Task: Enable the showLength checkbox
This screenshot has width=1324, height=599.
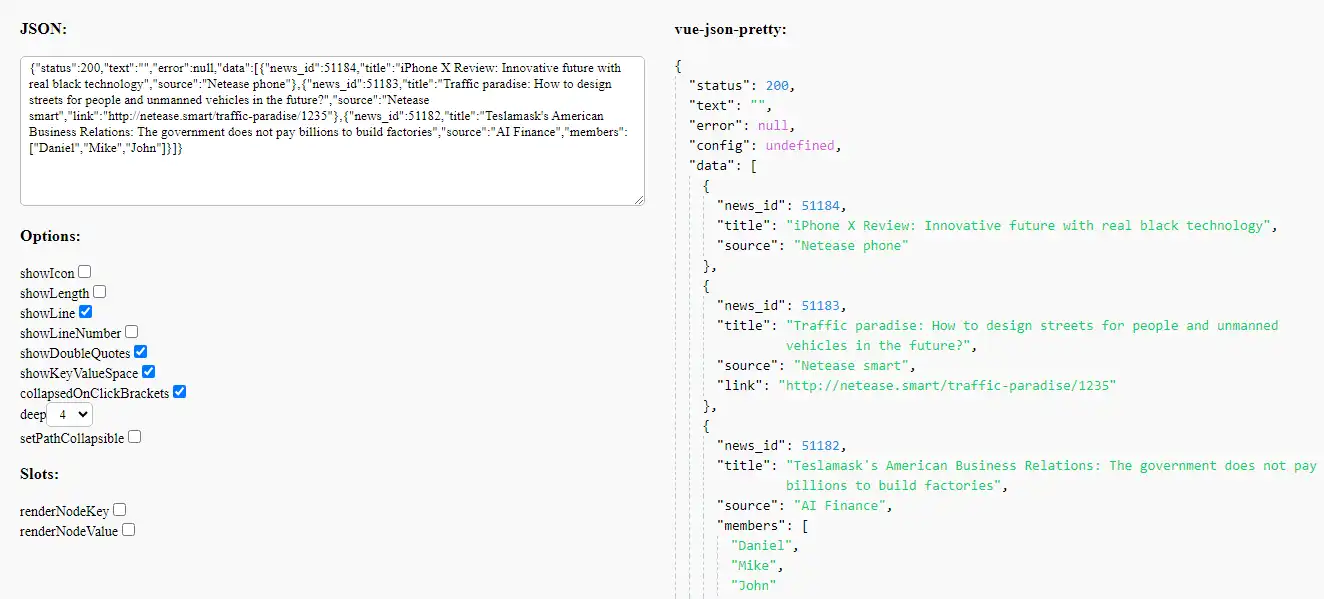Action: 100,292
